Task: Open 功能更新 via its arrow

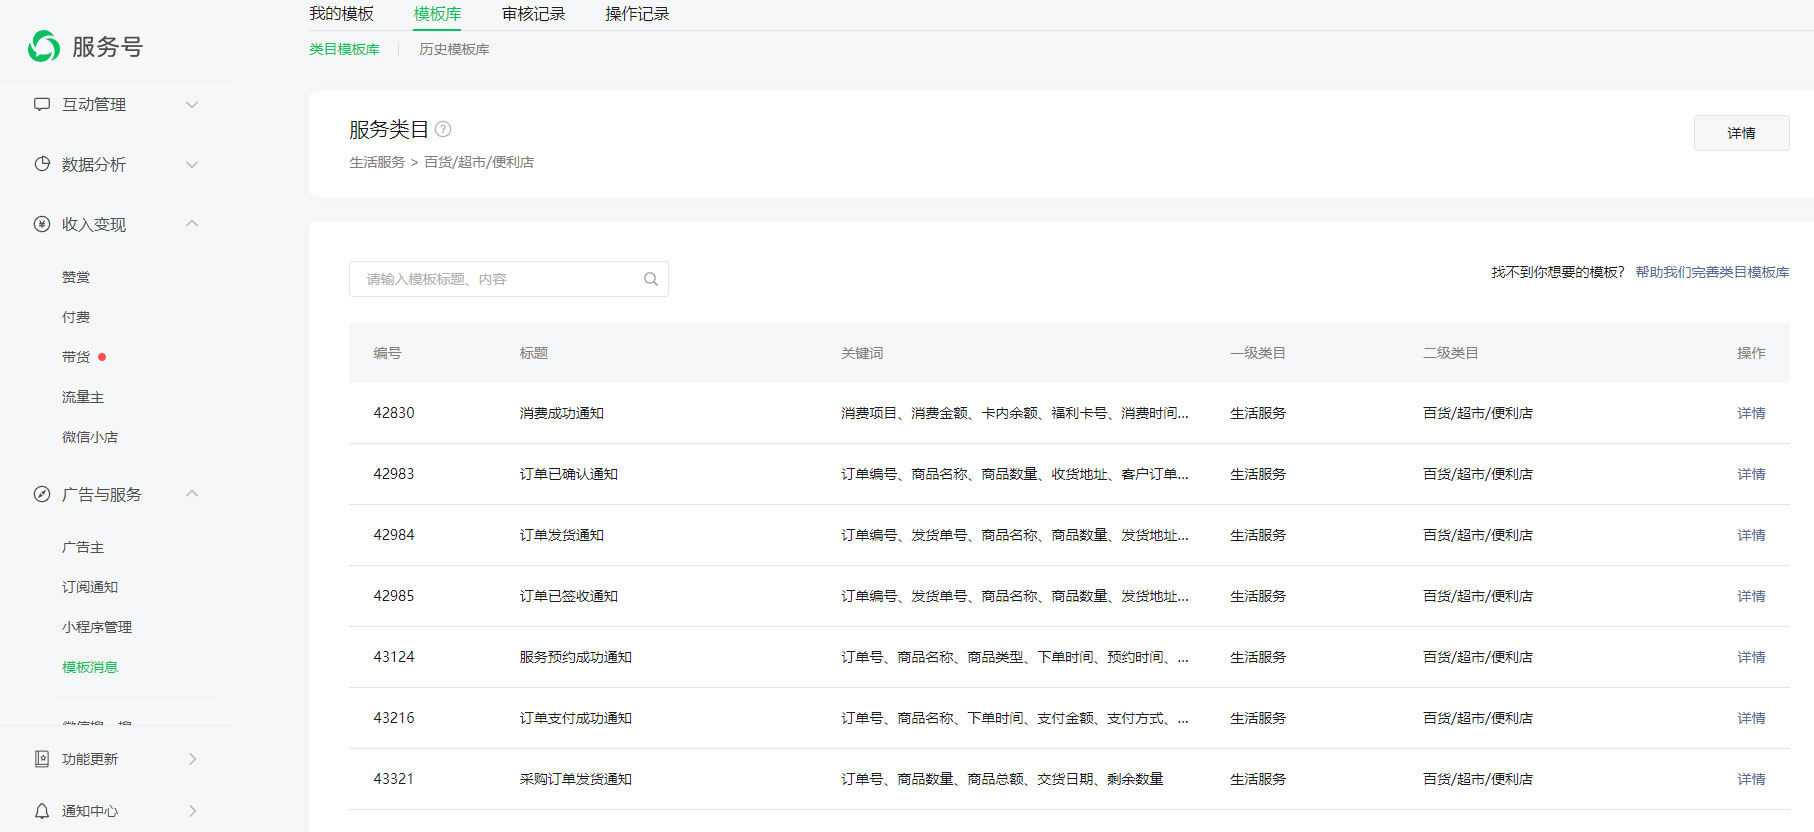Action: coord(193,759)
